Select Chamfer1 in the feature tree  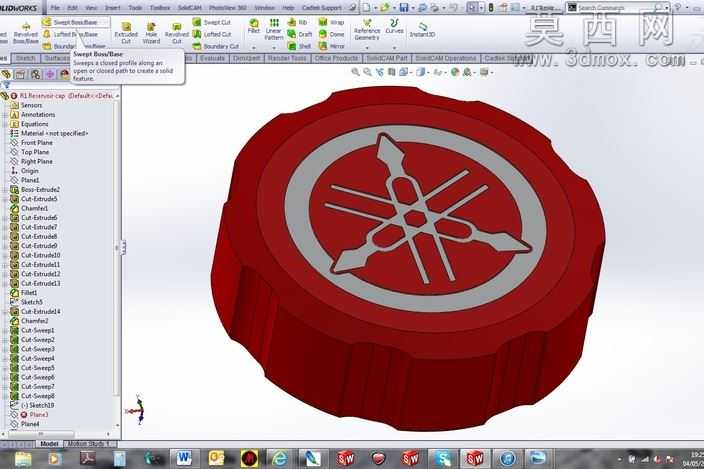pyautogui.click(x=34, y=208)
